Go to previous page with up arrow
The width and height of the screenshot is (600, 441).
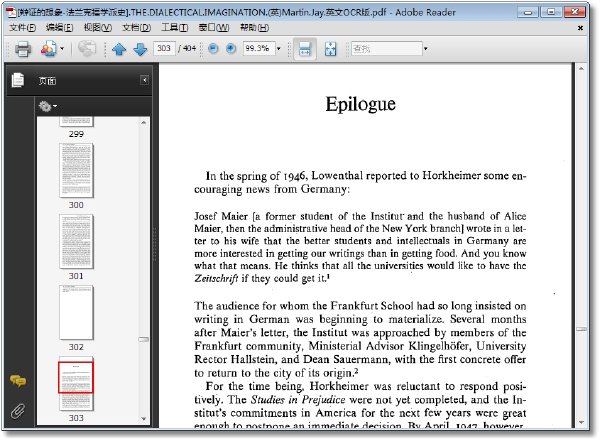tap(119, 49)
